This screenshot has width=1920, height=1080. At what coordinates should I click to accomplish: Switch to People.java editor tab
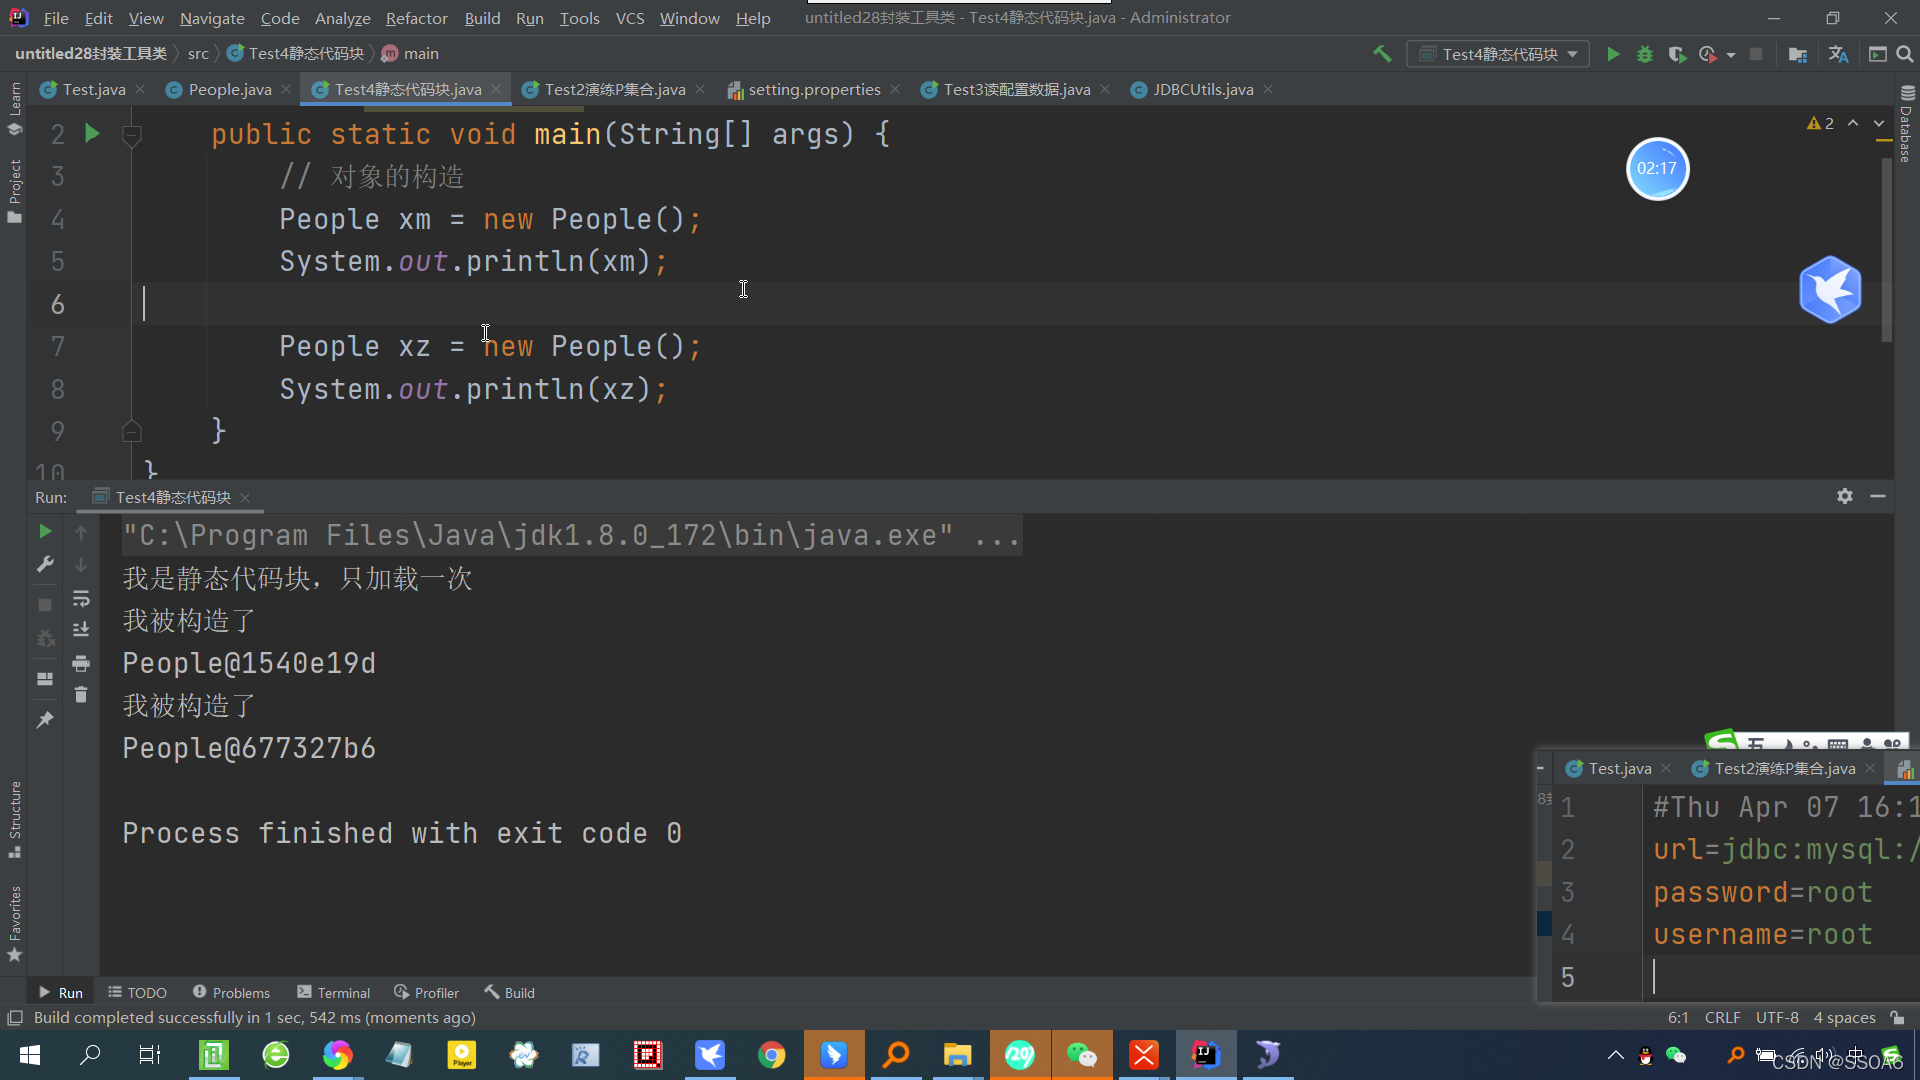[229, 89]
